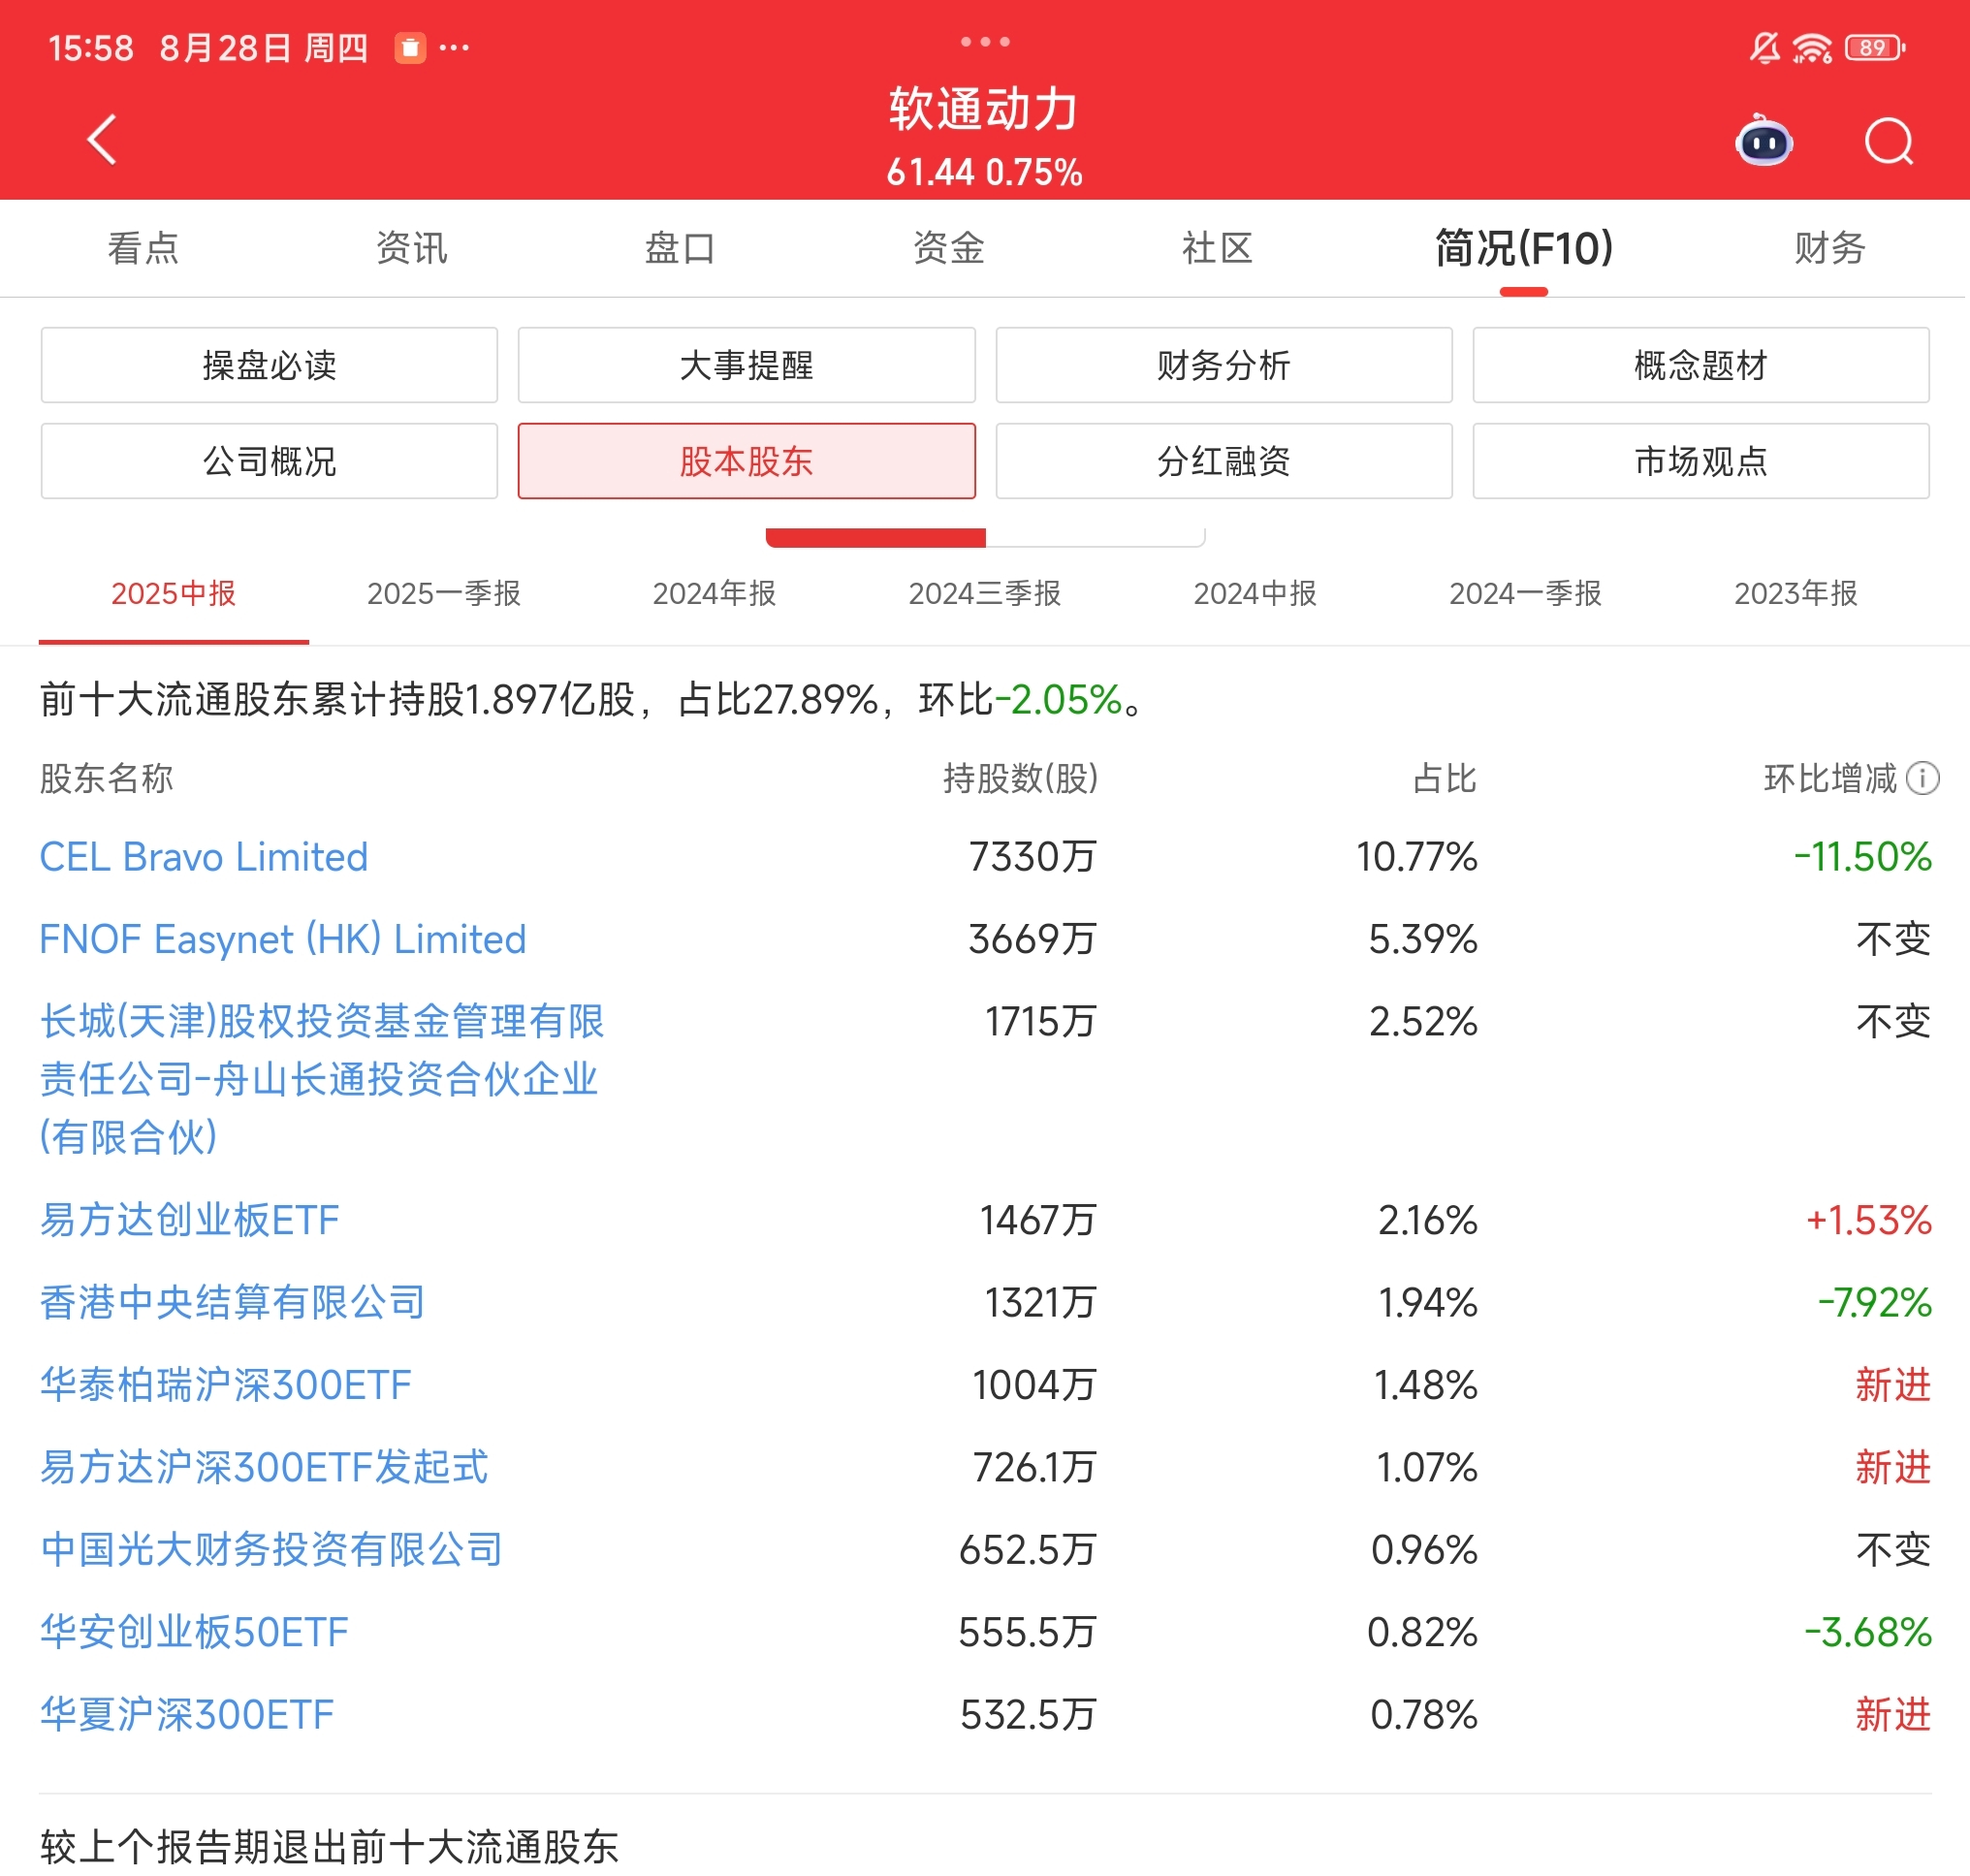The height and width of the screenshot is (1876, 1970).
Task: Open shareholder 中国光大财务投资有限公司
Action: (x=271, y=1549)
